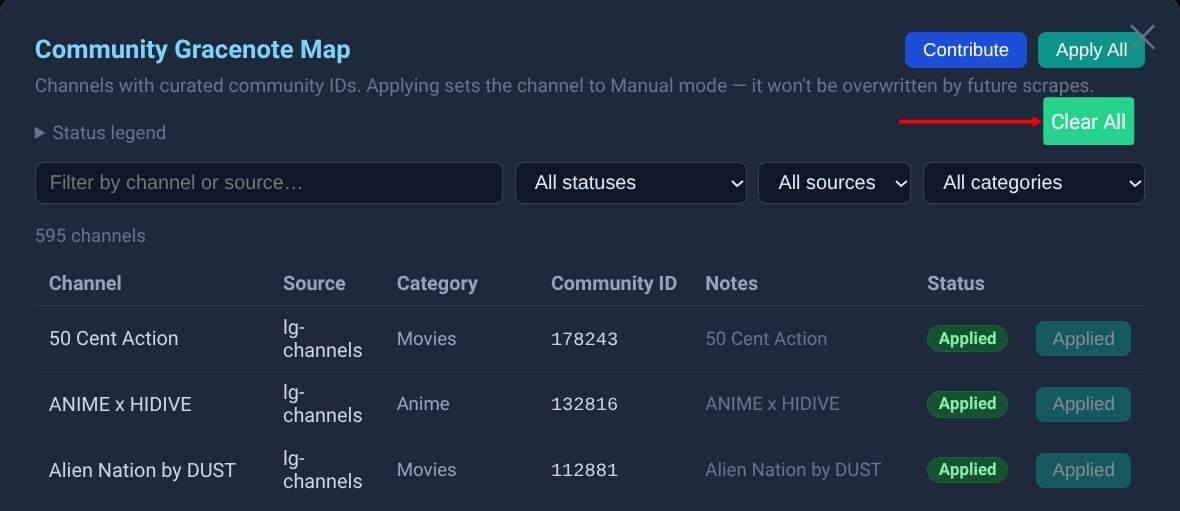This screenshot has width=1180, height=511.
Task: Close the Community Gracenote Map dialog
Action: coord(1142,37)
